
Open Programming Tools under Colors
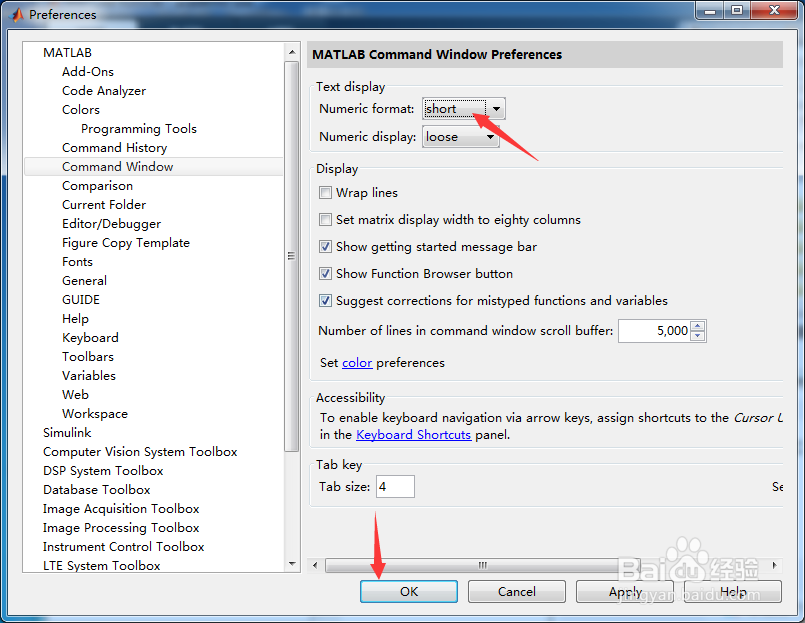(139, 129)
